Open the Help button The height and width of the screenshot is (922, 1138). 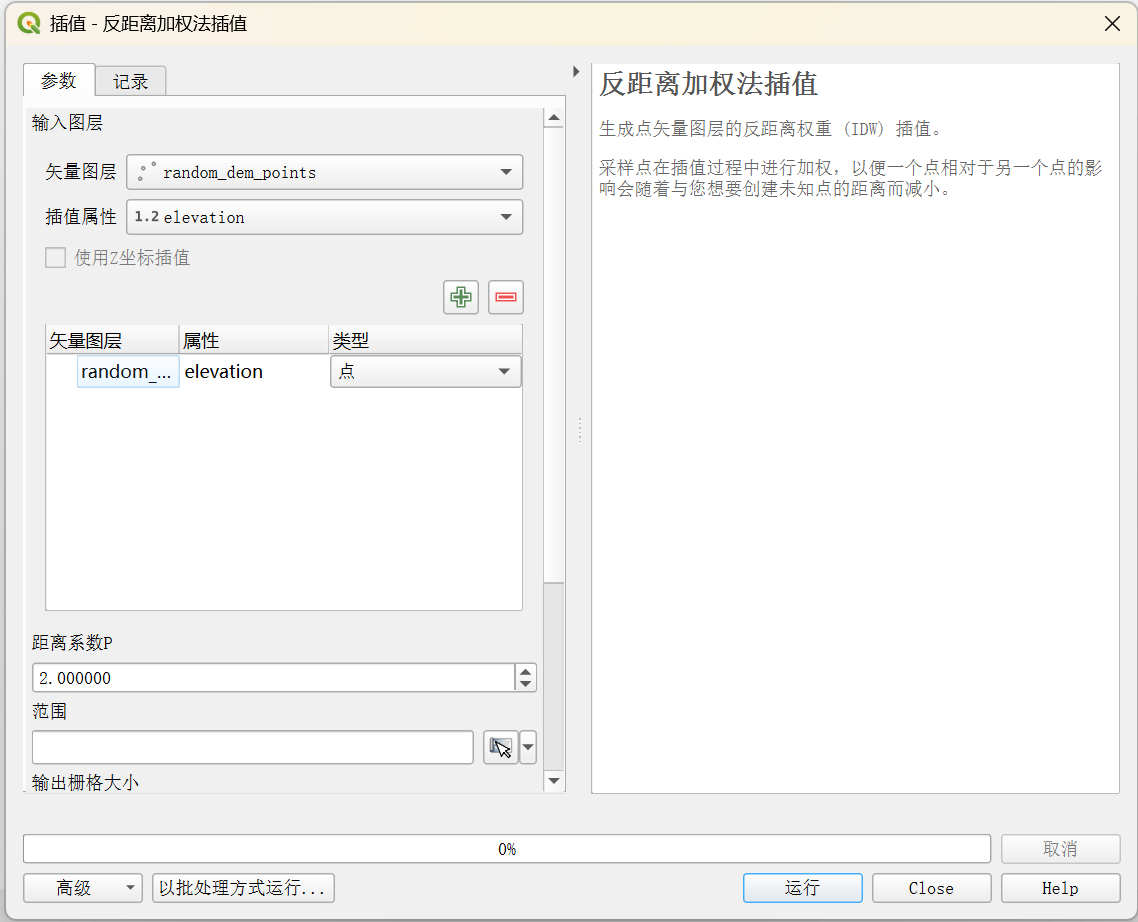coord(1060,888)
